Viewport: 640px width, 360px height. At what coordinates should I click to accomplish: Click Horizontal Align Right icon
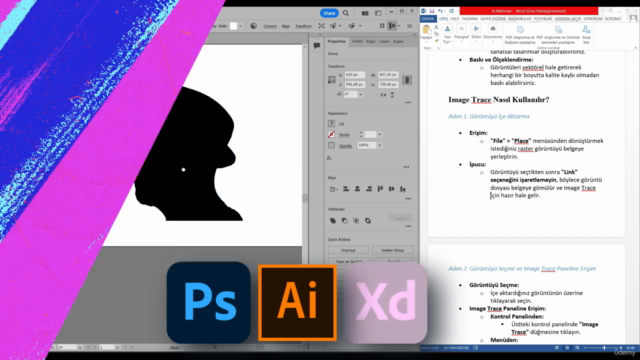[369, 189]
